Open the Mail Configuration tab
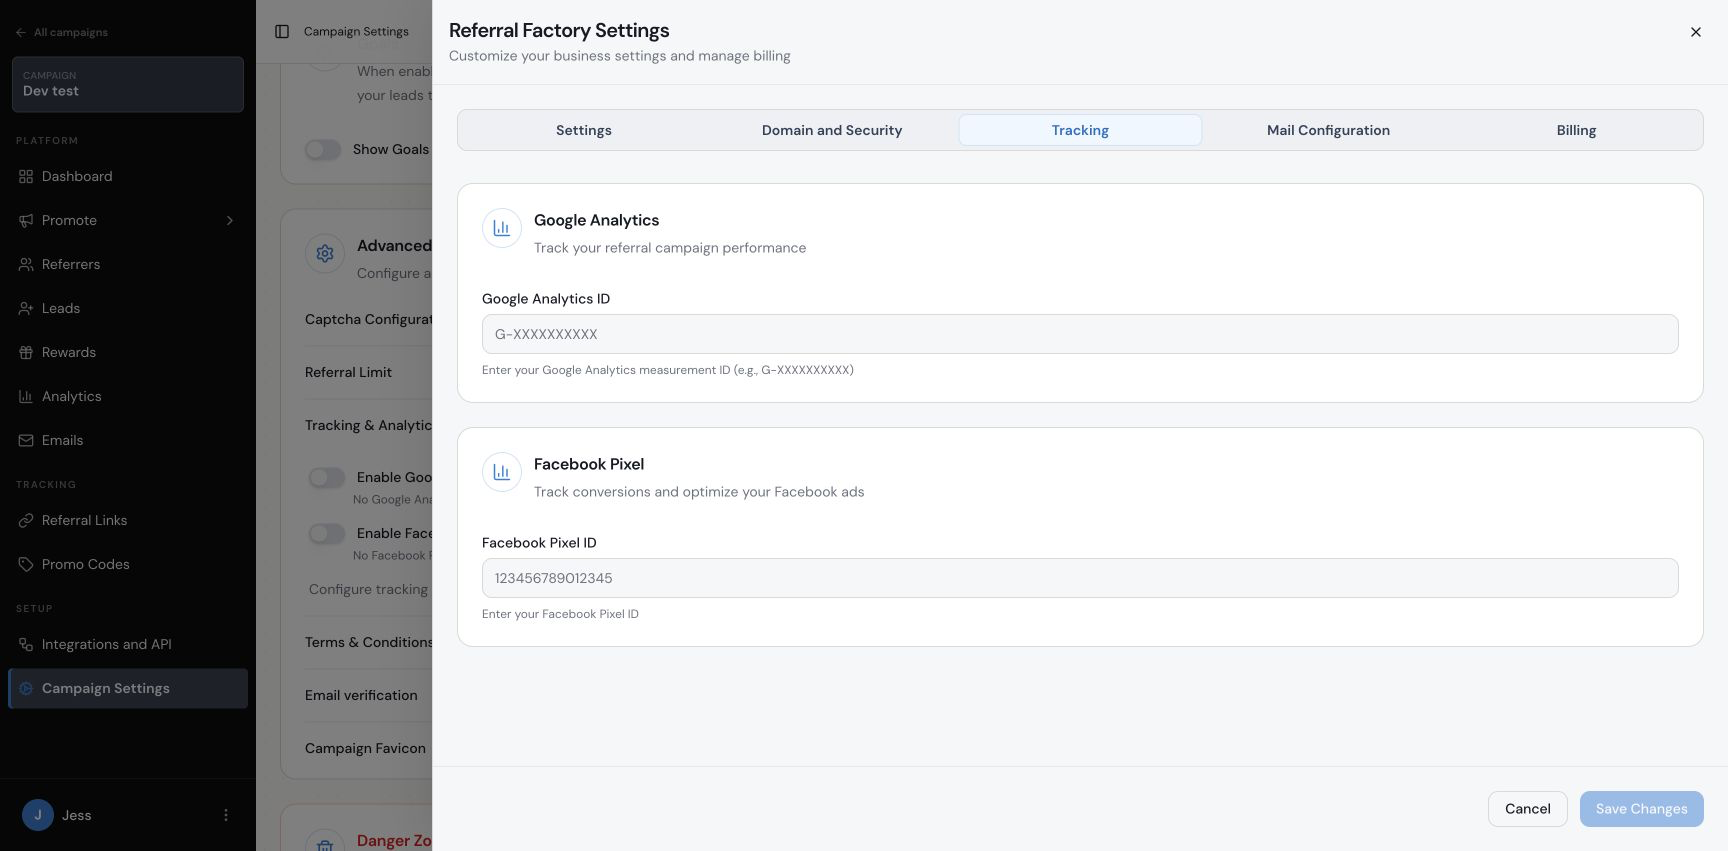The height and width of the screenshot is (851, 1728). 1328,130
